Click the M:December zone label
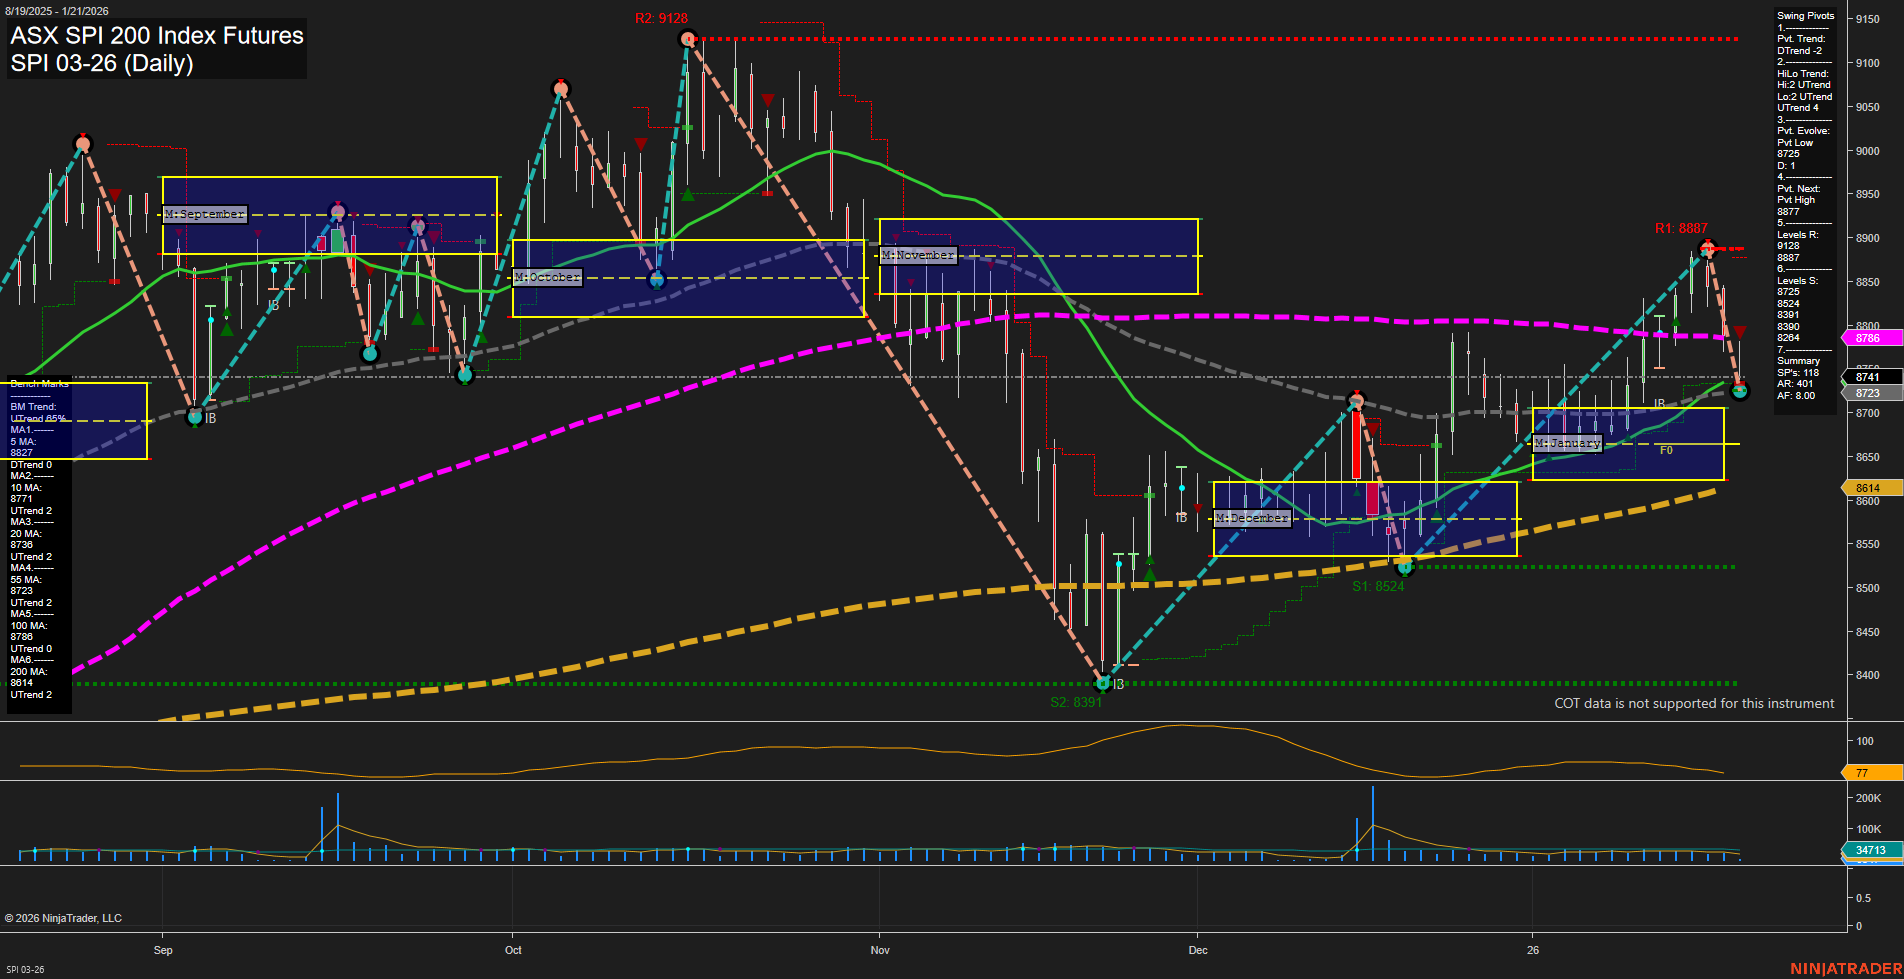This screenshot has height=979, width=1904. click(1251, 518)
